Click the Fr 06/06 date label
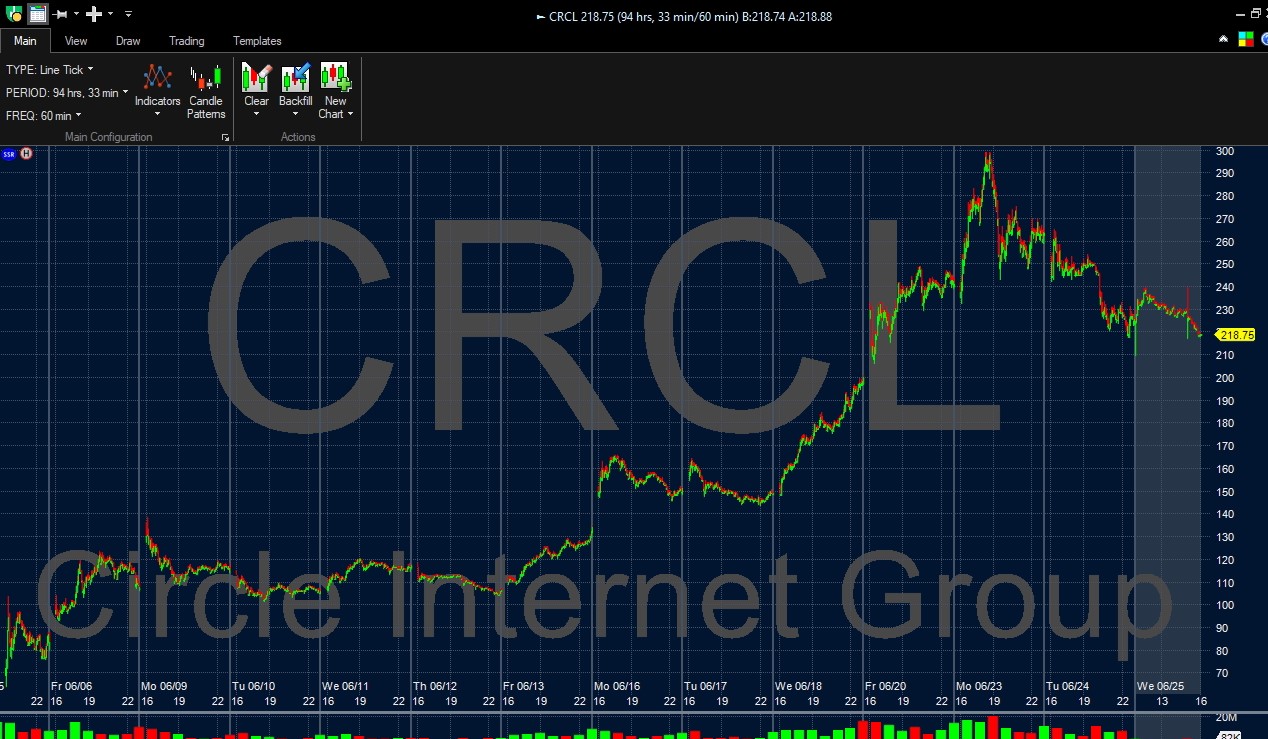 pos(71,686)
